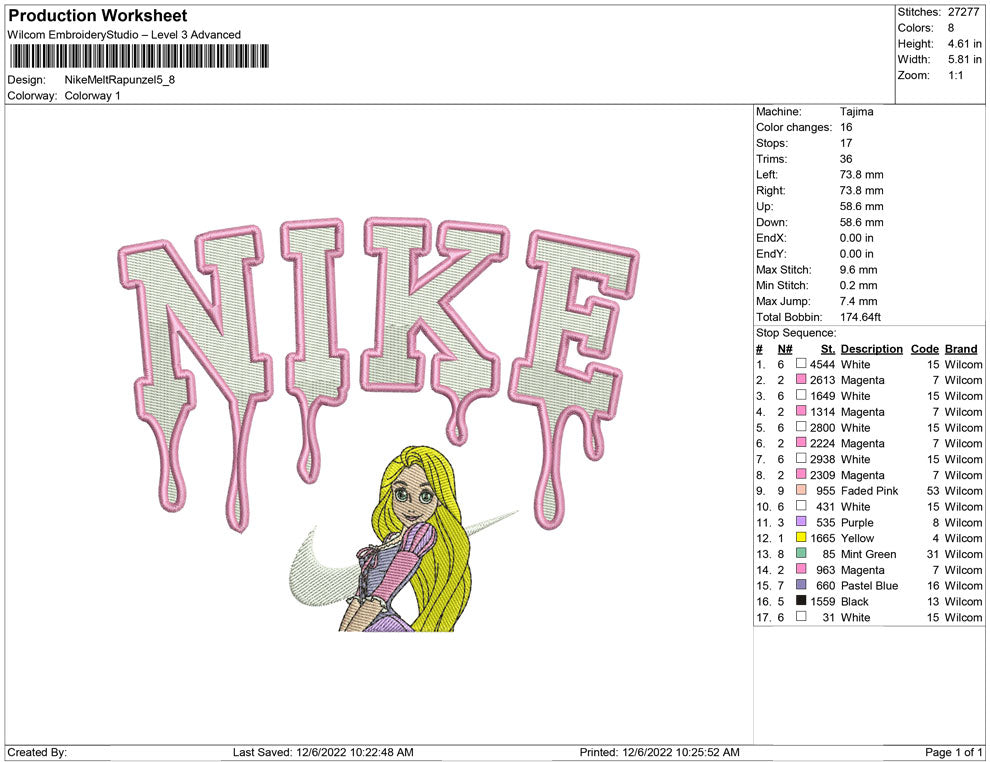Screen dimensions: 990x762
Task: Click the Black color swatch in row 16
Action: pyautogui.click(x=801, y=600)
